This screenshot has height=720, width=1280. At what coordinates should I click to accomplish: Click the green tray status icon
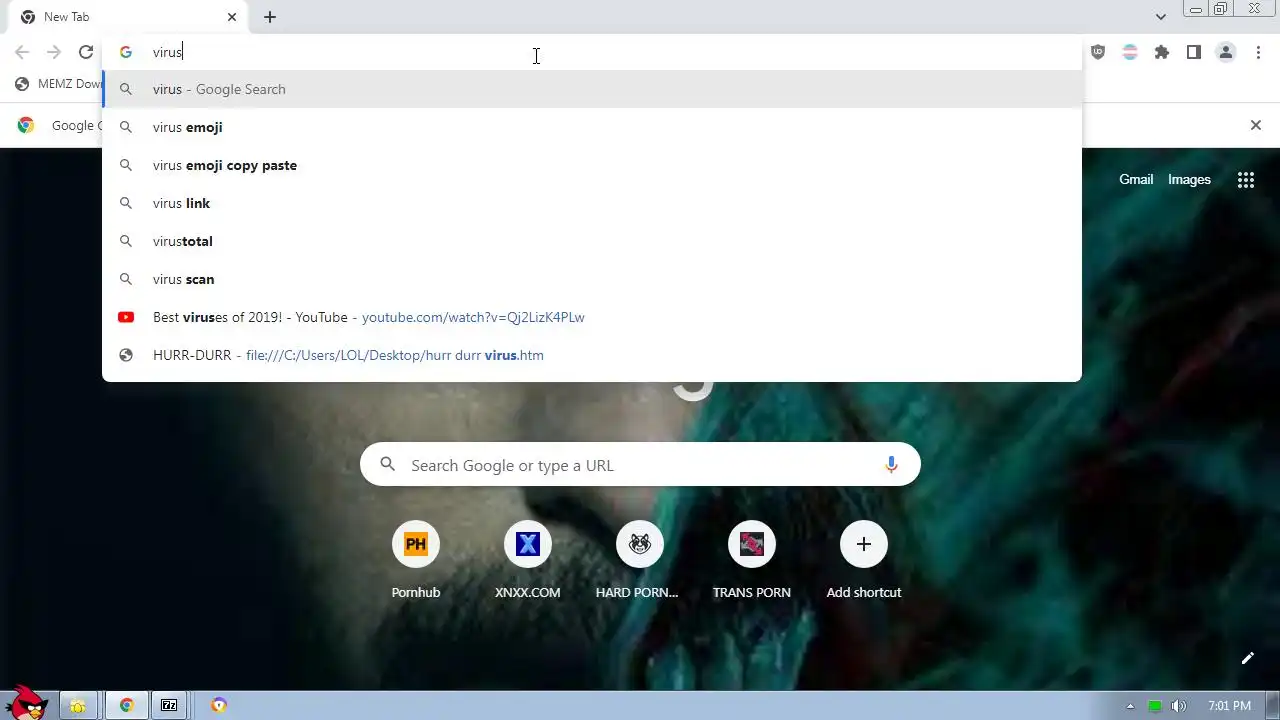click(x=1155, y=706)
